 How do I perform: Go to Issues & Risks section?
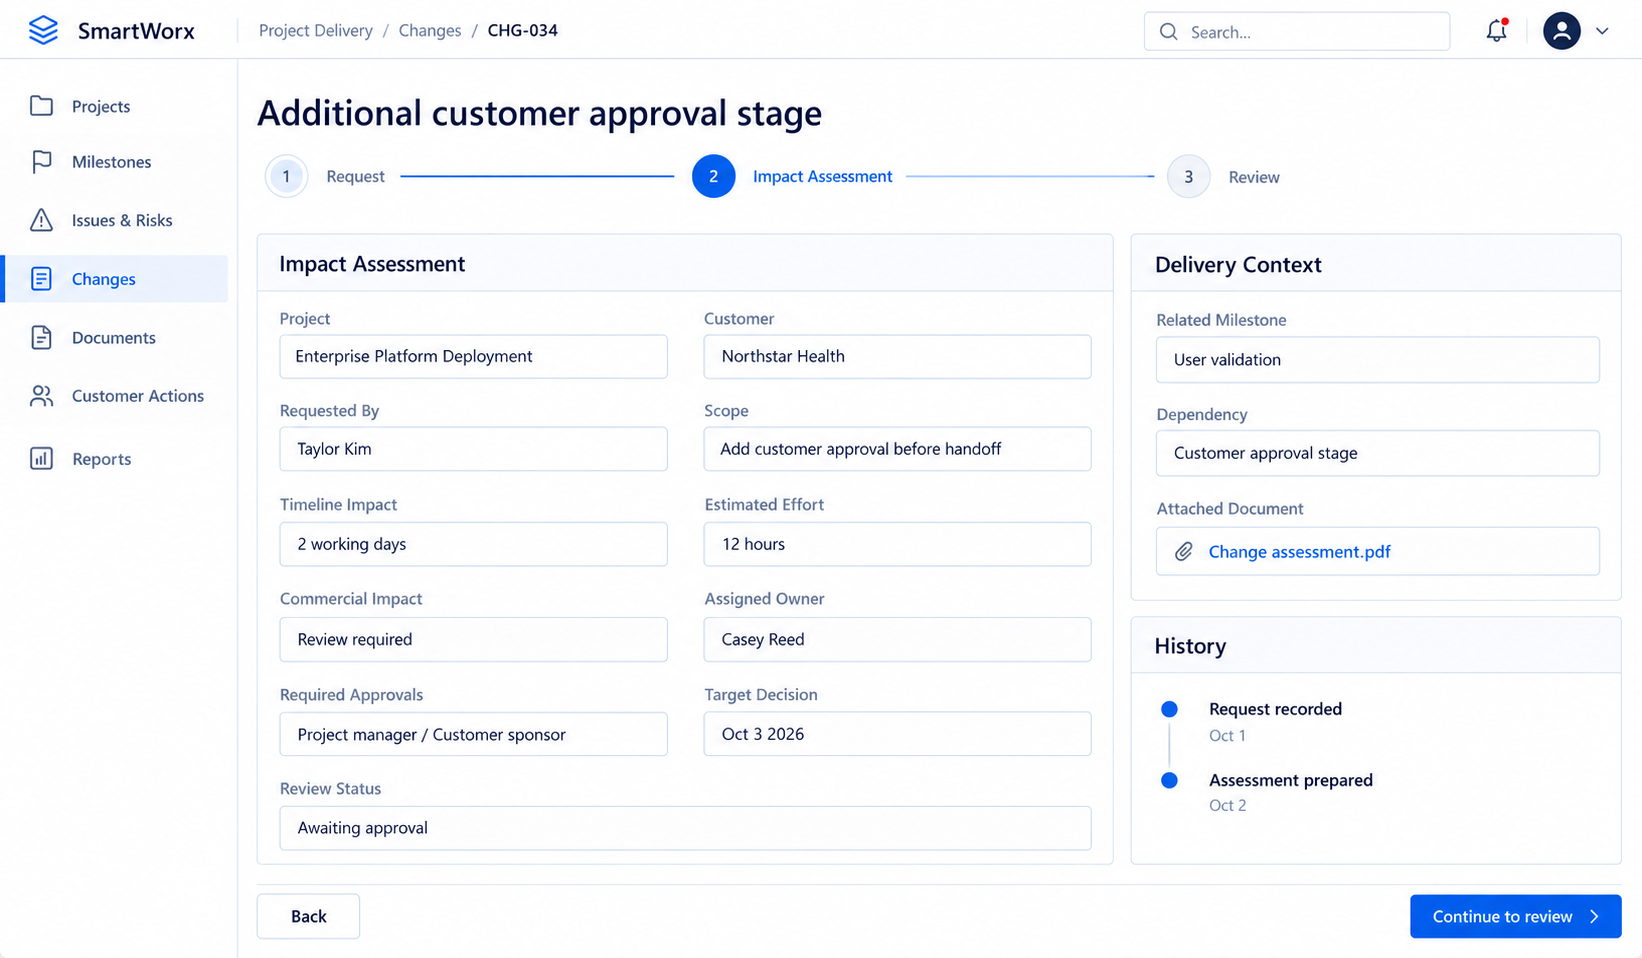116,220
